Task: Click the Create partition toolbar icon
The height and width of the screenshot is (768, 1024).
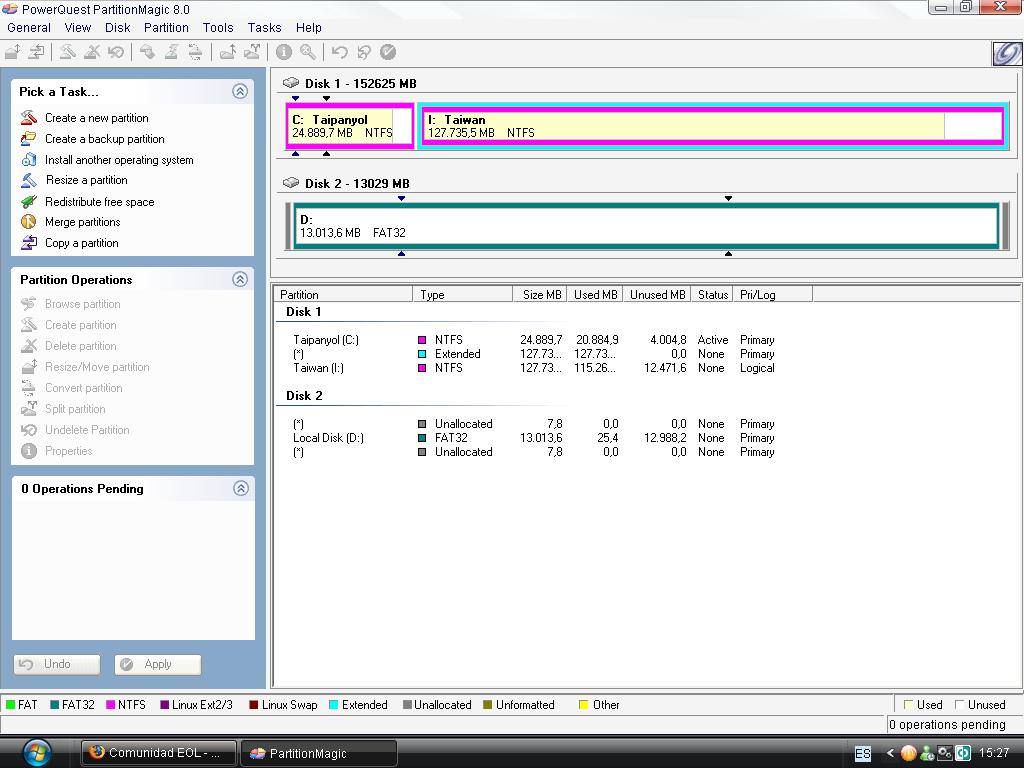Action: (67, 52)
